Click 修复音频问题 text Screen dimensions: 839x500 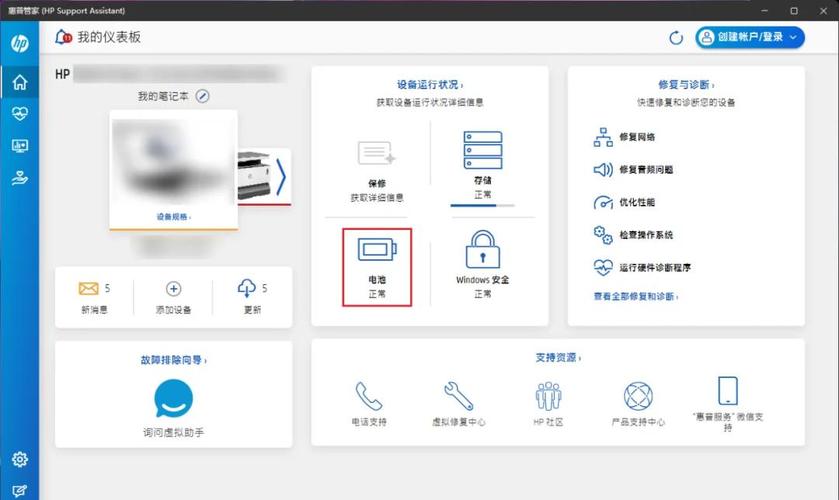[646, 170]
